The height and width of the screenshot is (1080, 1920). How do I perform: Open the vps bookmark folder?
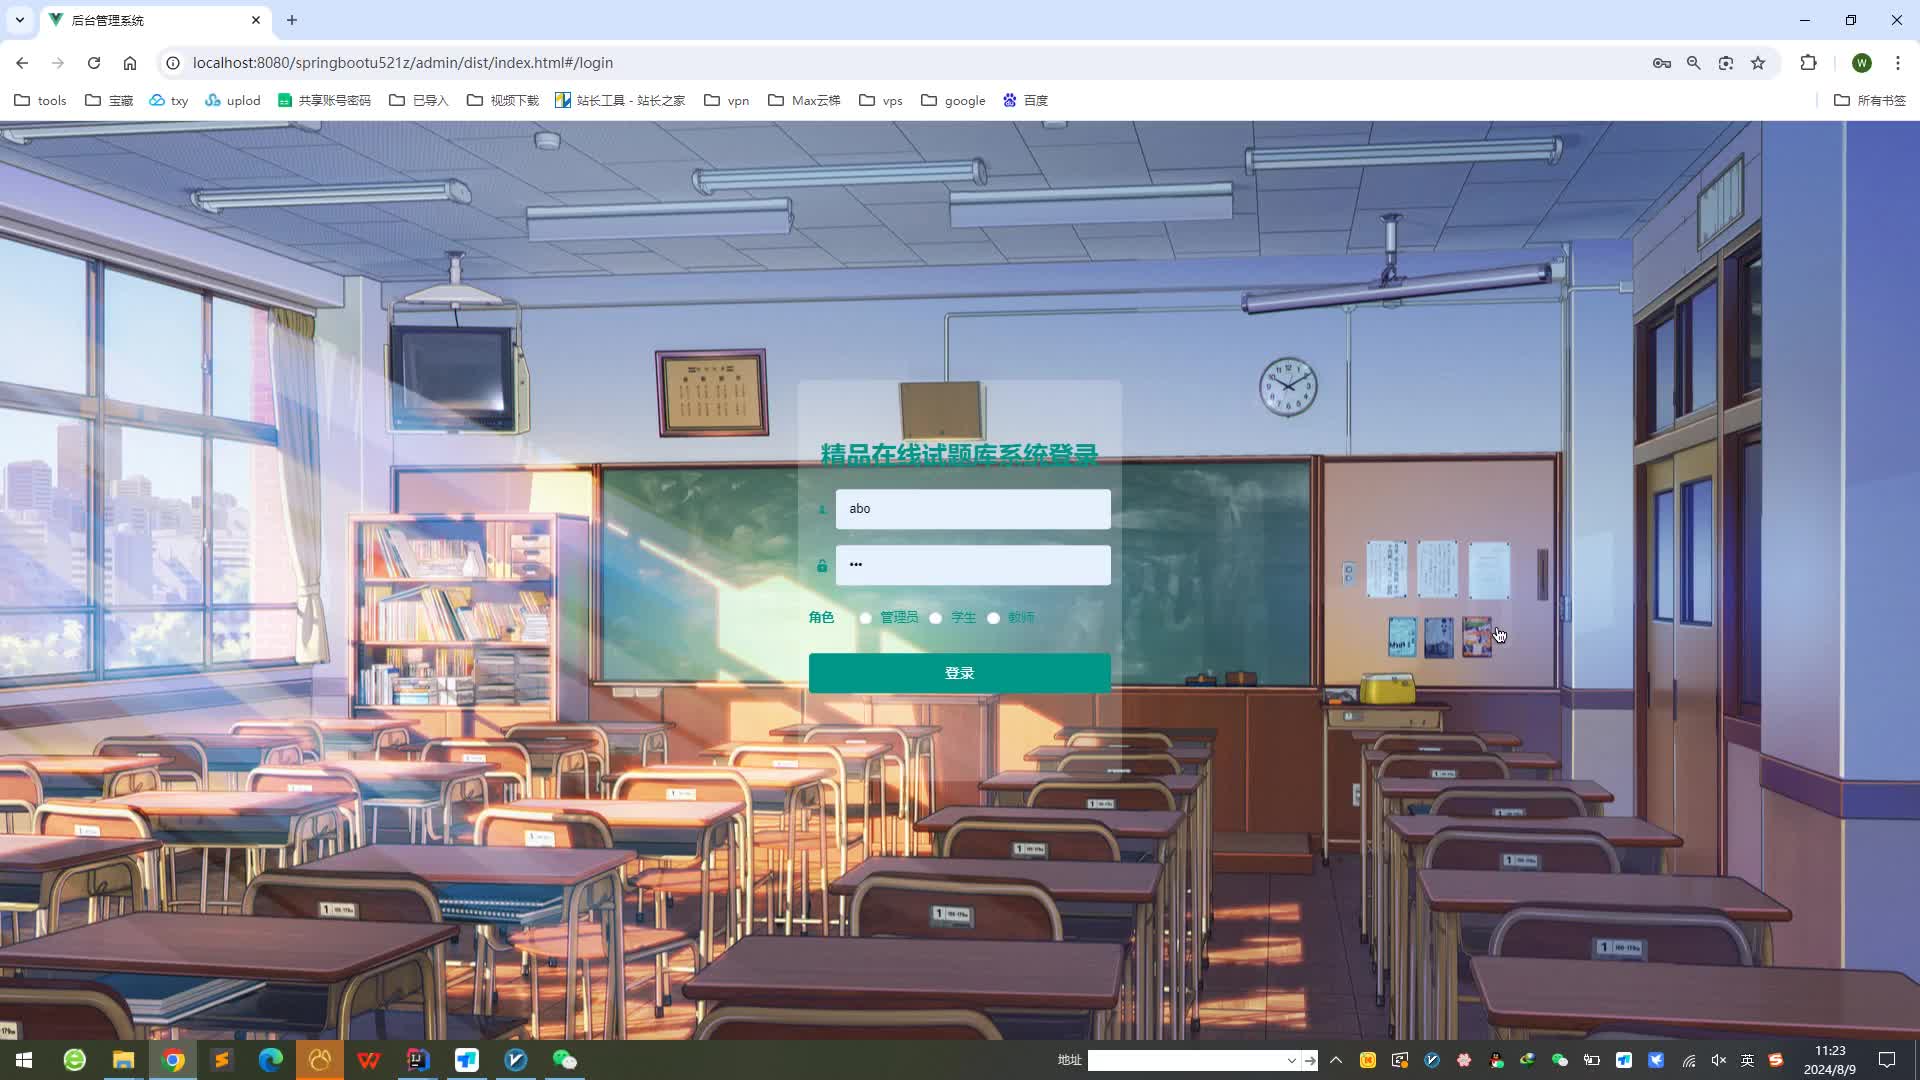pyautogui.click(x=881, y=100)
